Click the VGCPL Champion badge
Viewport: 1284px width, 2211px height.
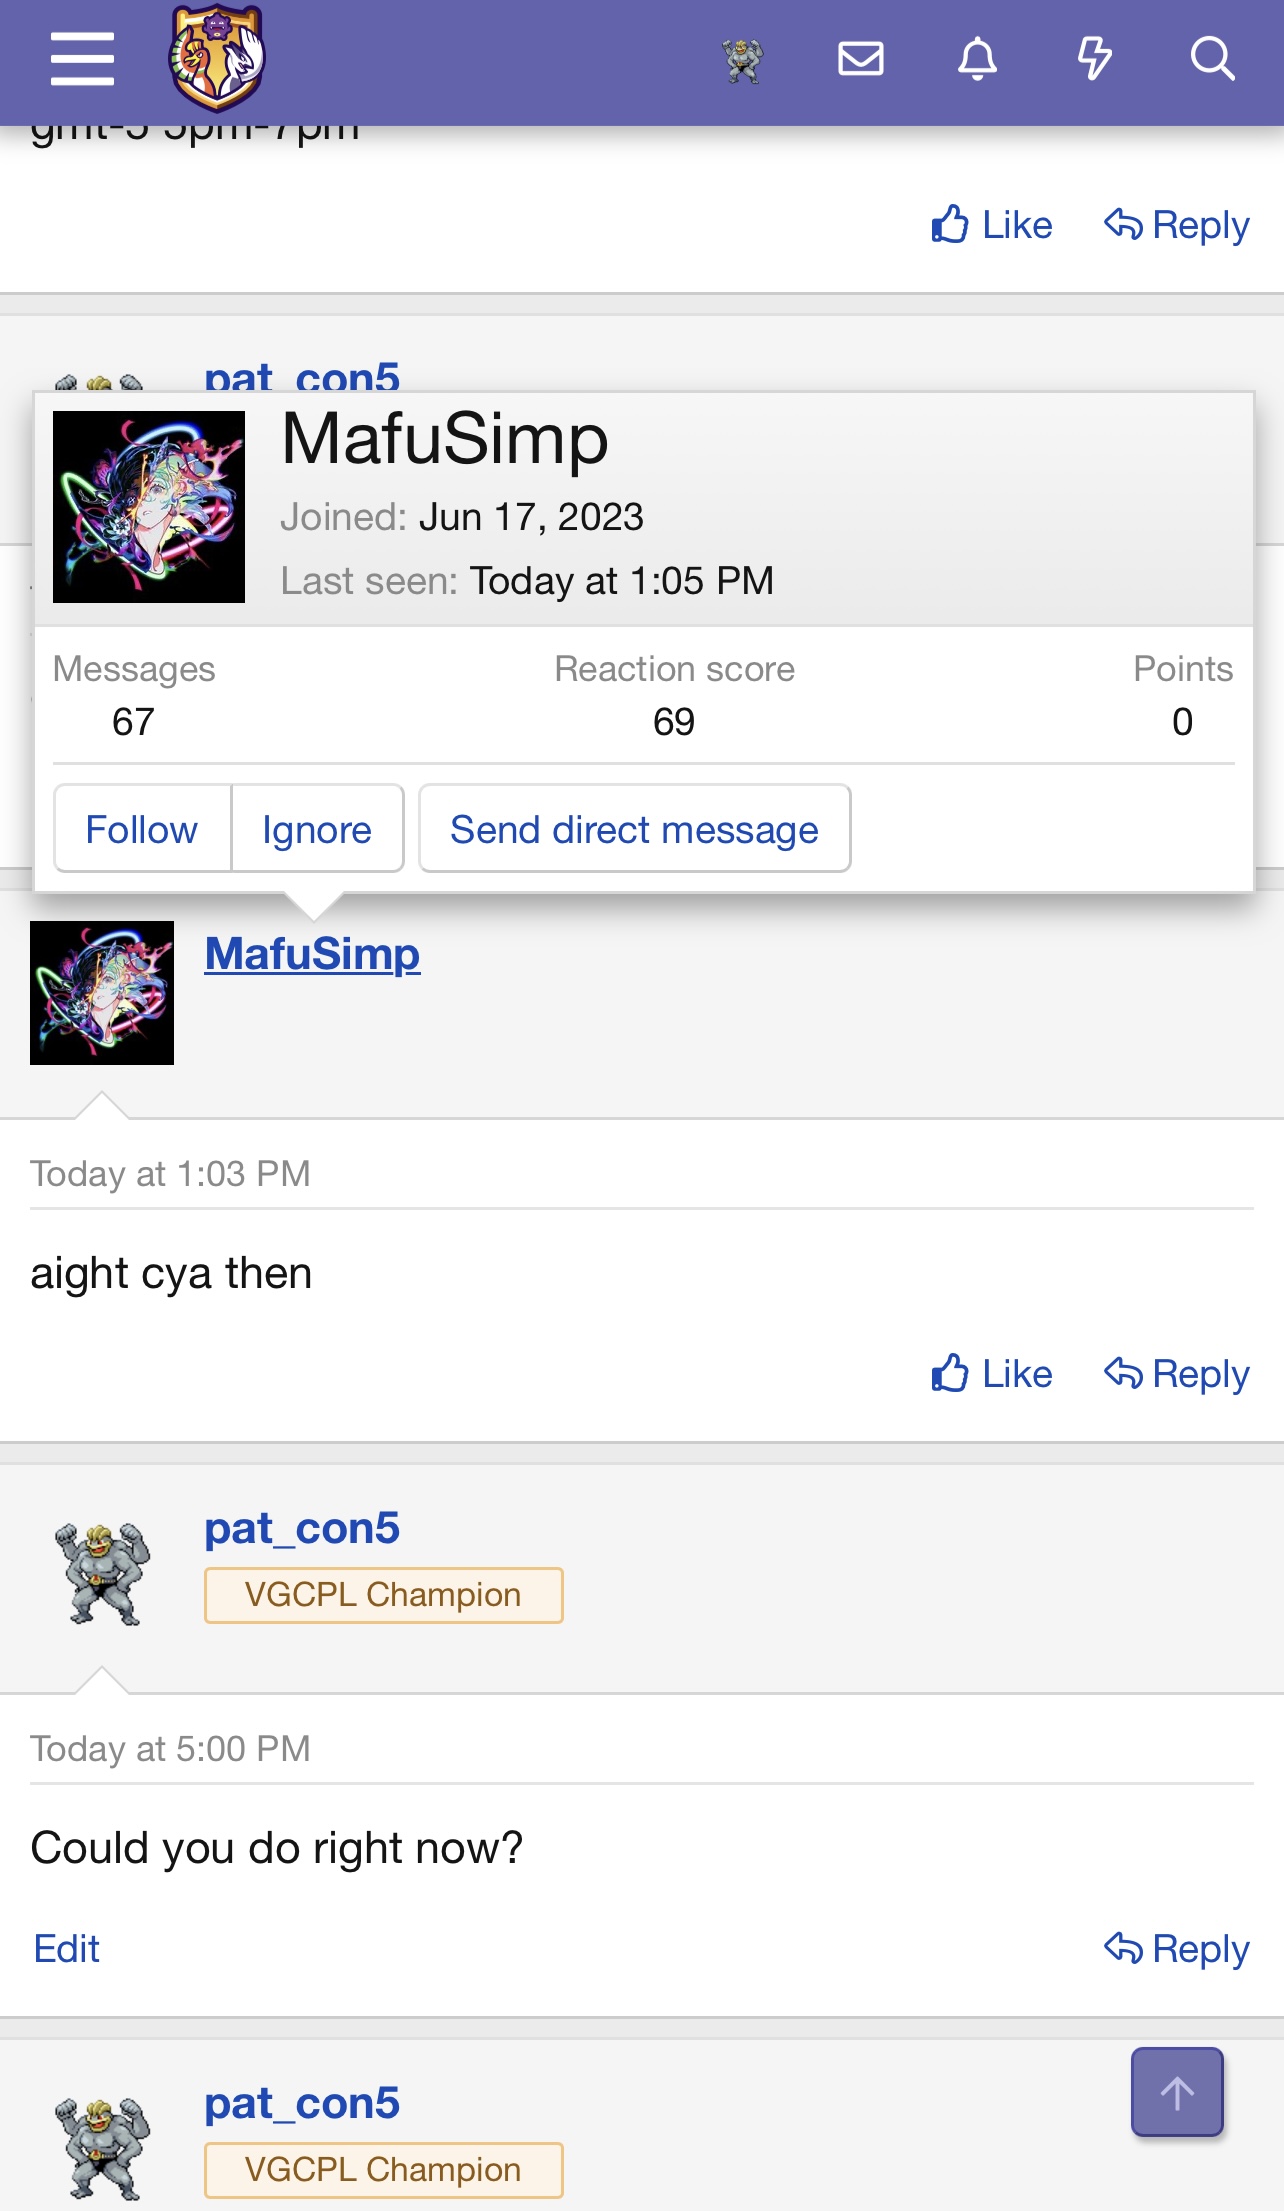point(383,1594)
